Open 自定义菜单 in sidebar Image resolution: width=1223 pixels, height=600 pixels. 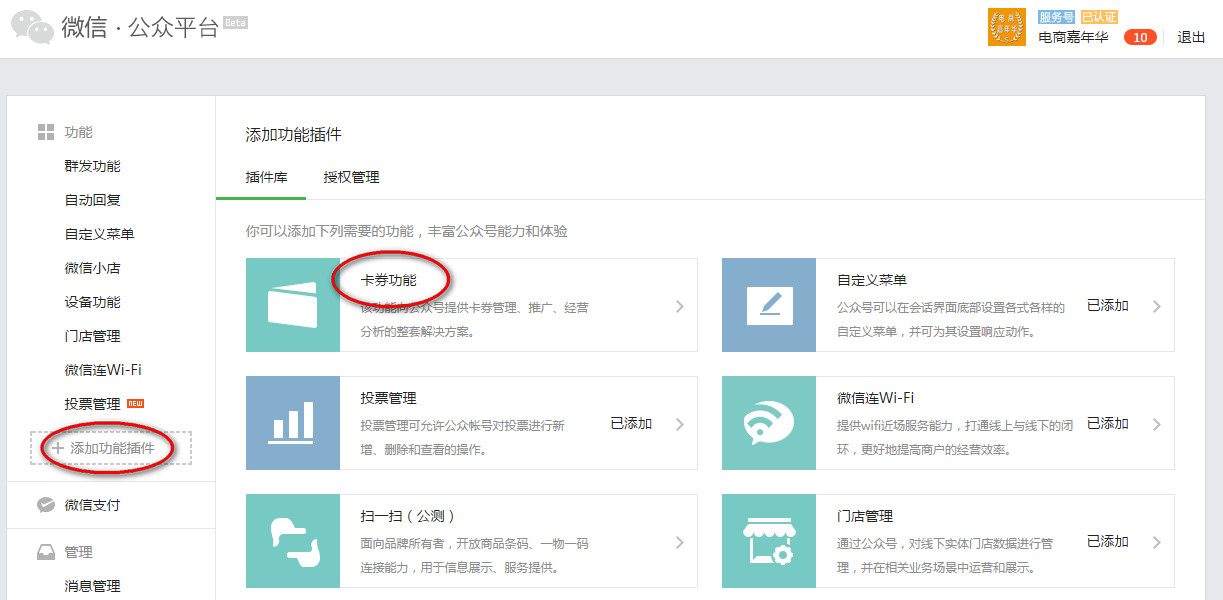click(100, 234)
